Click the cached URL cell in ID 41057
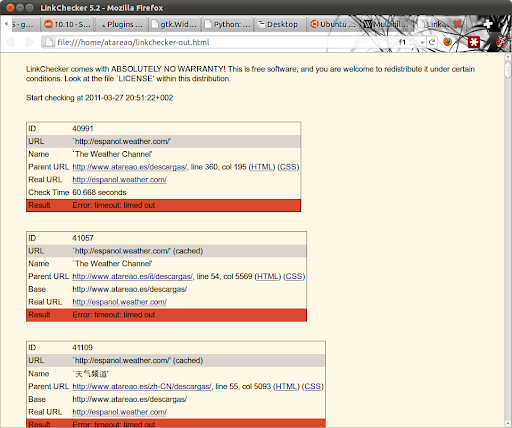The height and width of the screenshot is (428, 512). coord(137,251)
